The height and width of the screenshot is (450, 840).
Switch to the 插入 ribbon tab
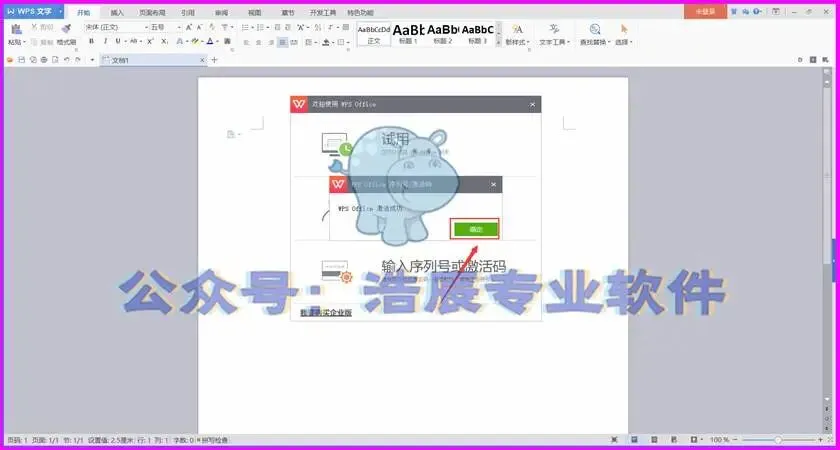117,12
